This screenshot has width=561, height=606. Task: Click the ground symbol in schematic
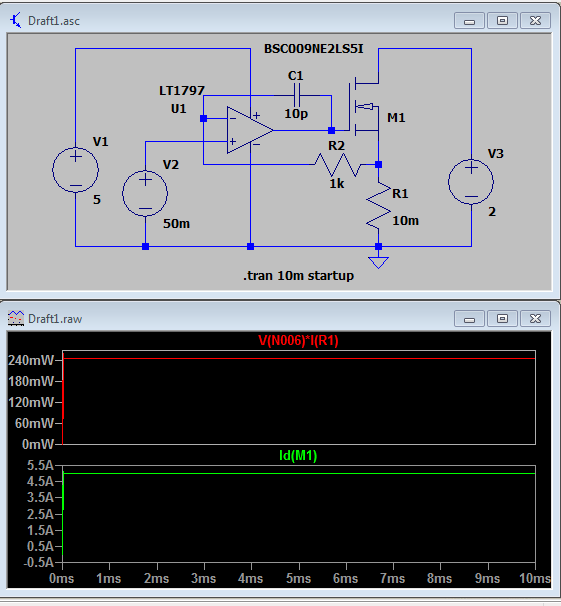click(x=379, y=262)
